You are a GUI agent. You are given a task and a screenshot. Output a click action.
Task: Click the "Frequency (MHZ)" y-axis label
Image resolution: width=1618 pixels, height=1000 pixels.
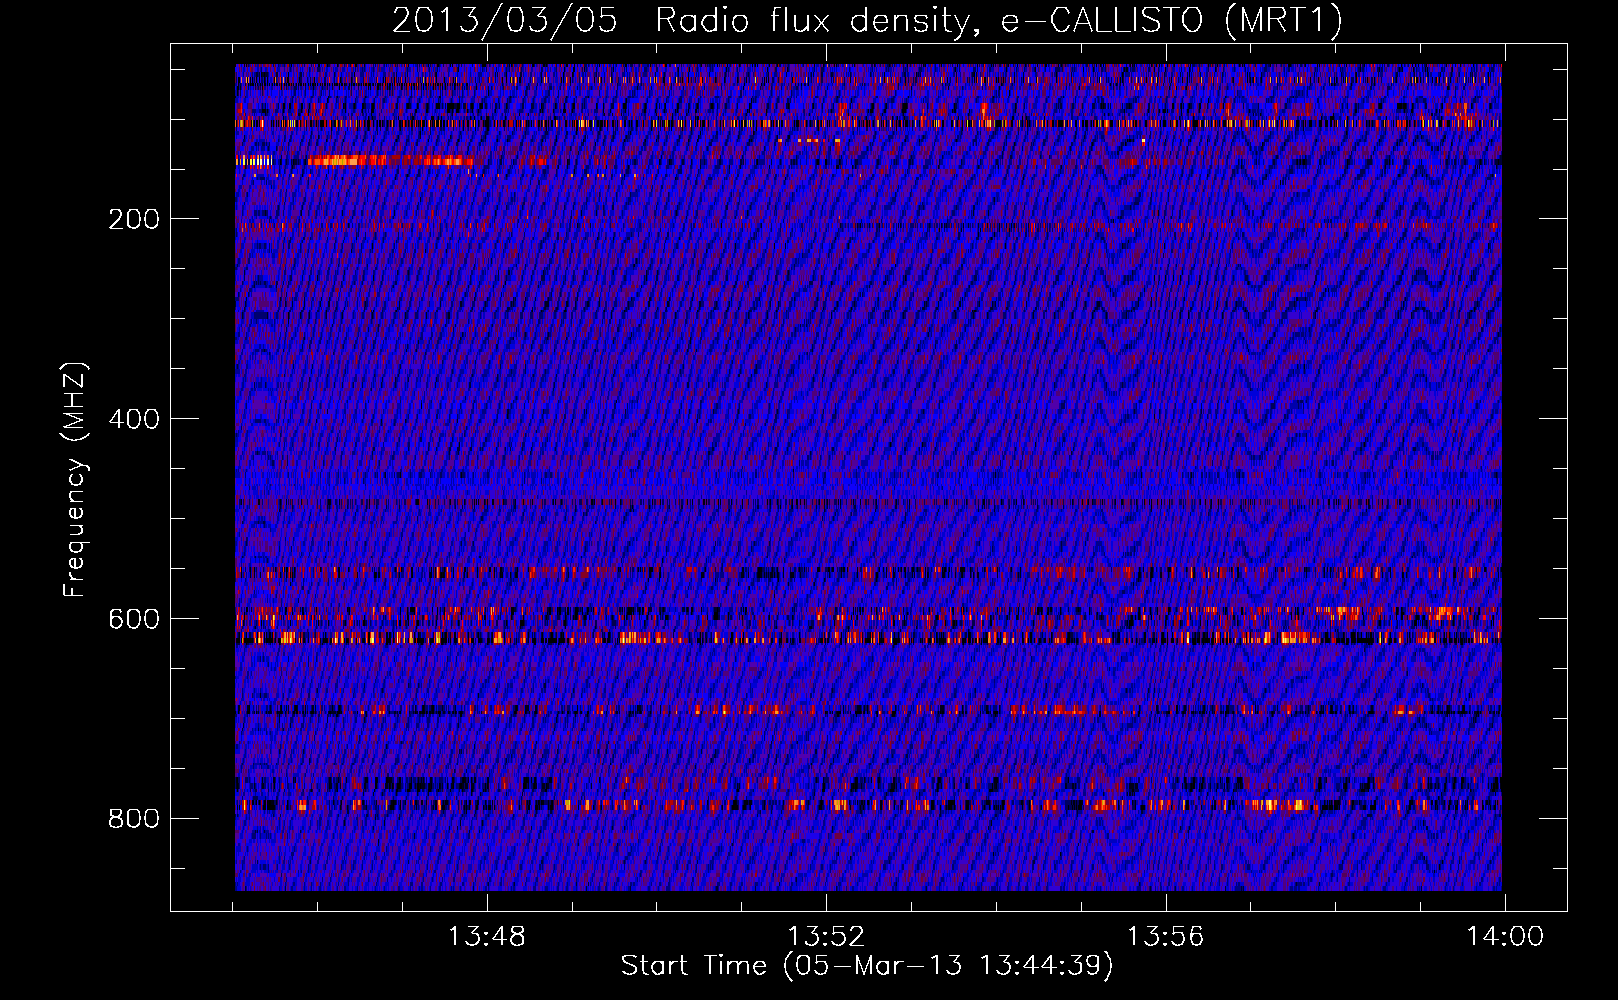pyautogui.click(x=75, y=480)
